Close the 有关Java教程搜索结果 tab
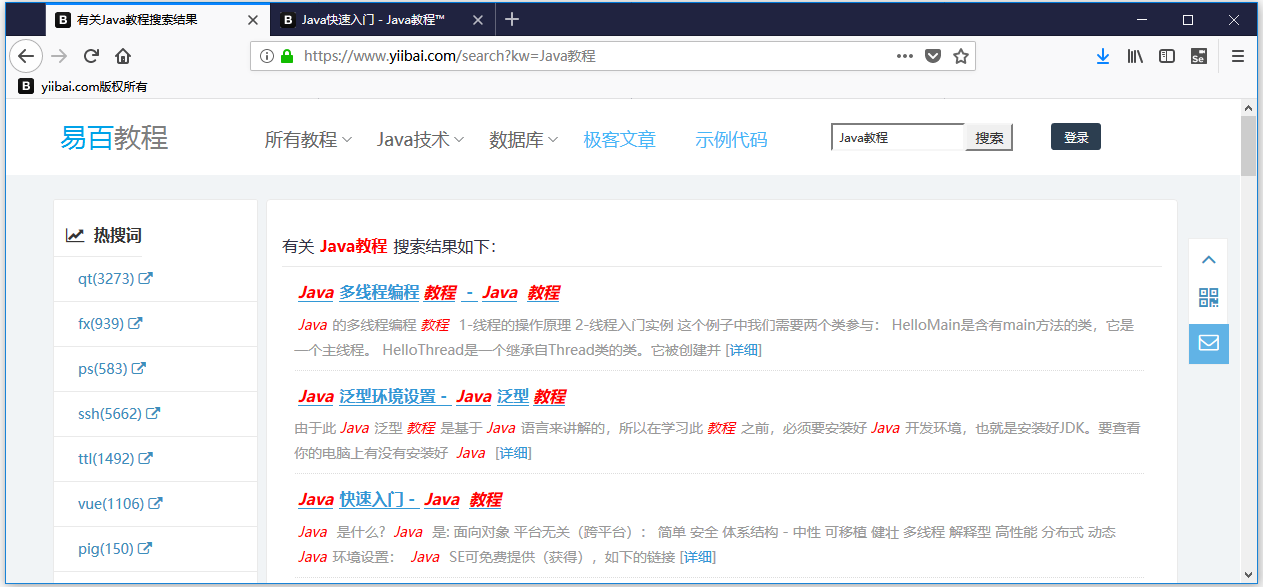Screen dimensions: 1263x587 point(253,19)
